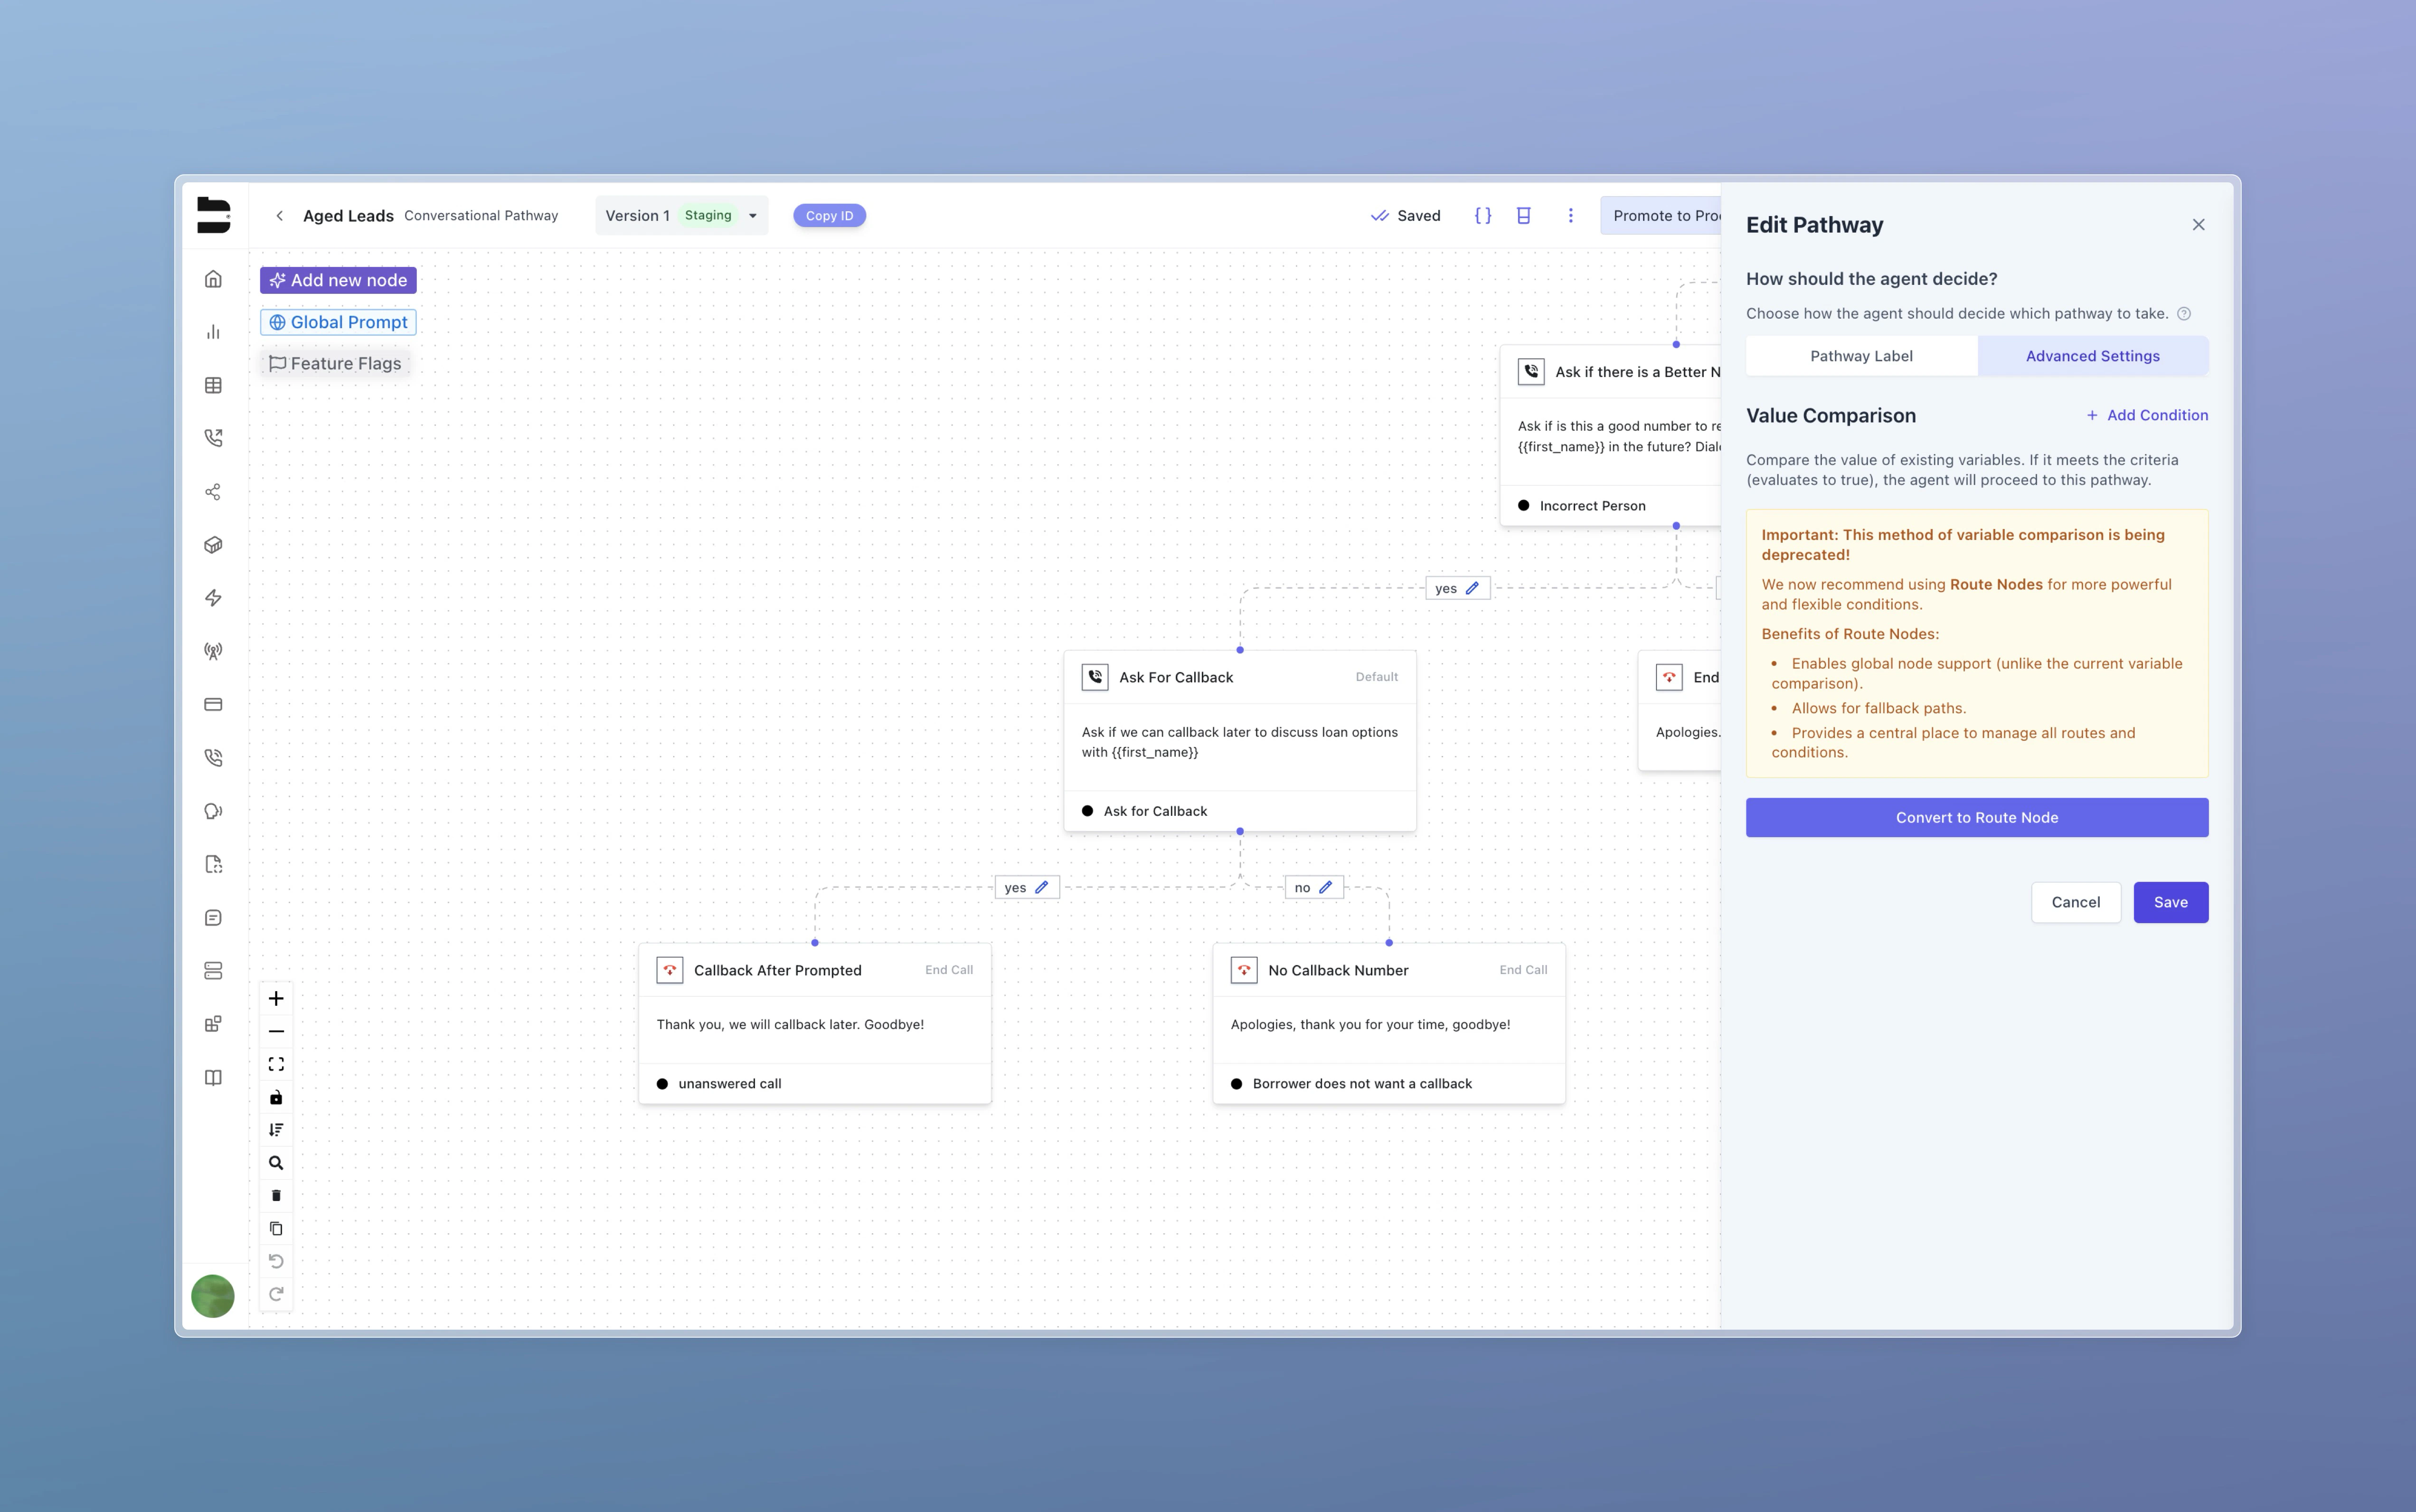Select the Ask For Callback node title
The height and width of the screenshot is (1512, 2416).
(1176, 677)
